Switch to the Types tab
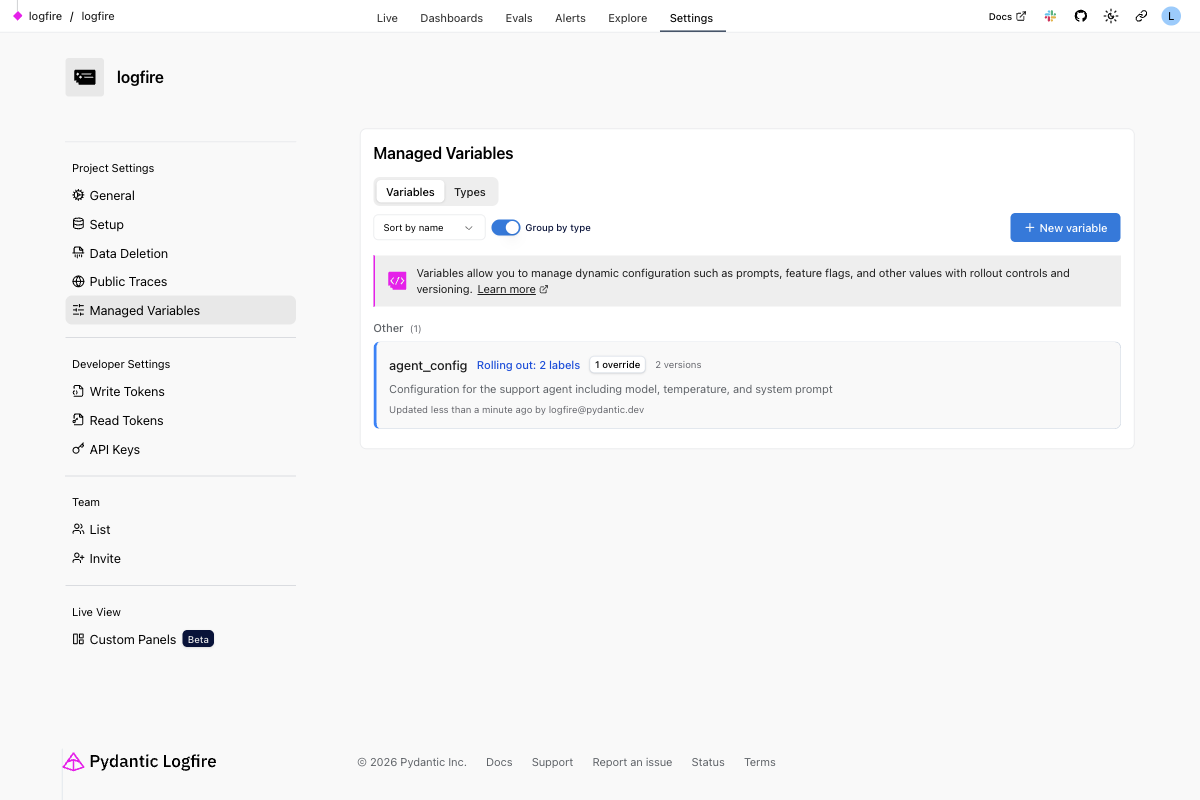Screen dimensions: 1200x800 tap(469, 192)
